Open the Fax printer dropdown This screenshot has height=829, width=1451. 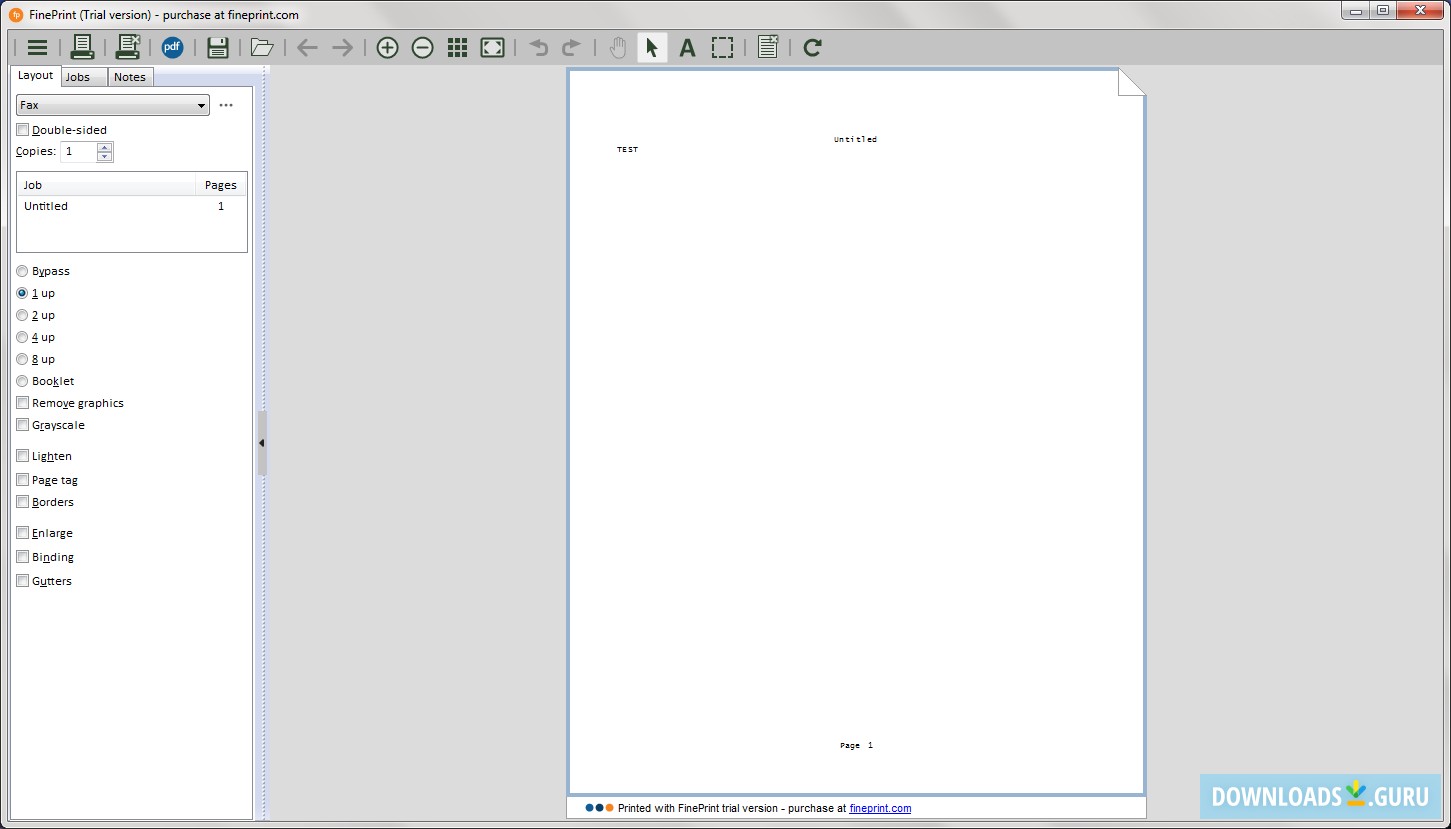pos(113,105)
